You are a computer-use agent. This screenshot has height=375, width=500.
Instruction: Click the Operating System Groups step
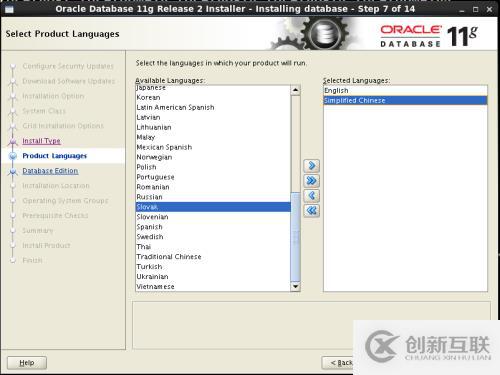click(x=65, y=201)
